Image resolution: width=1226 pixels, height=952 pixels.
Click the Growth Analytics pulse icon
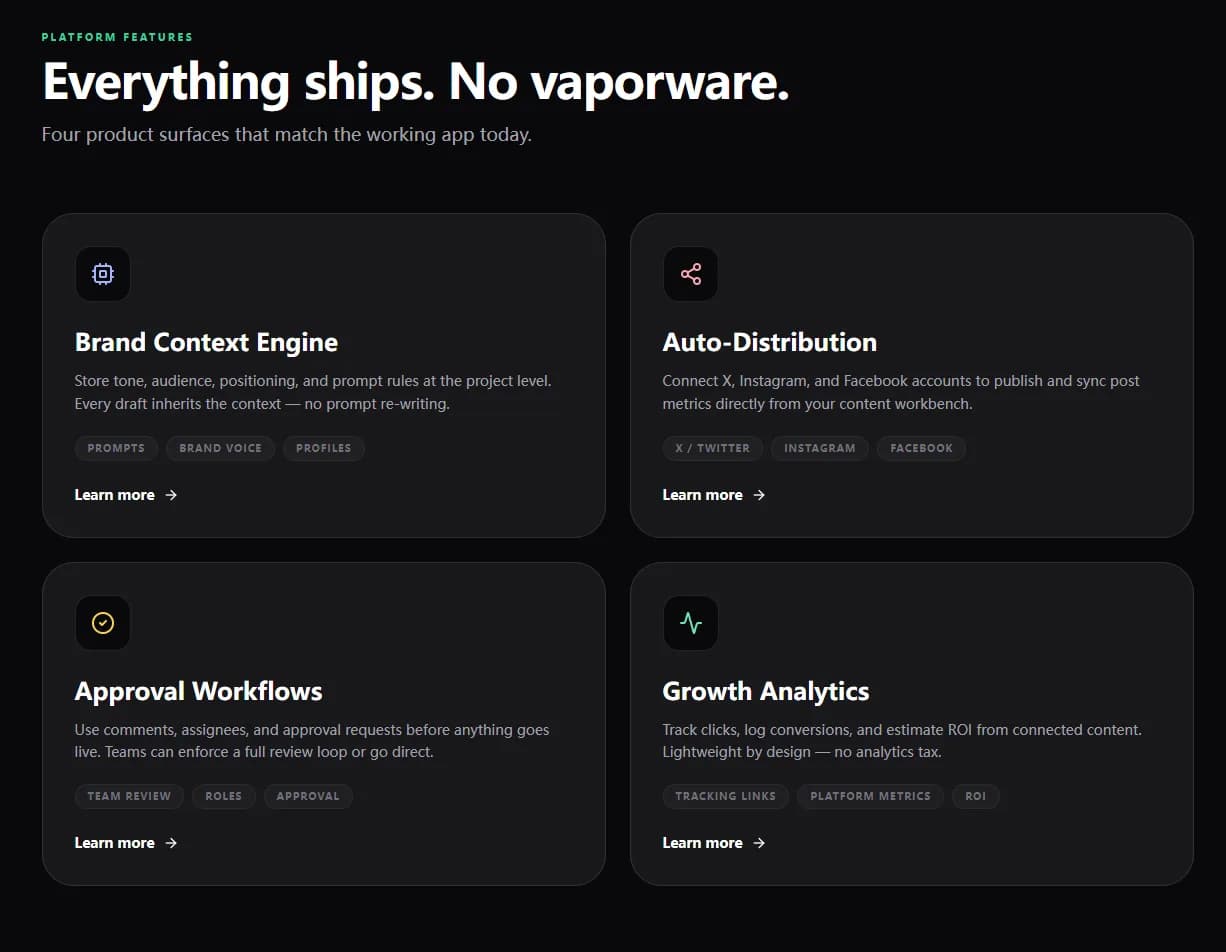(691, 623)
